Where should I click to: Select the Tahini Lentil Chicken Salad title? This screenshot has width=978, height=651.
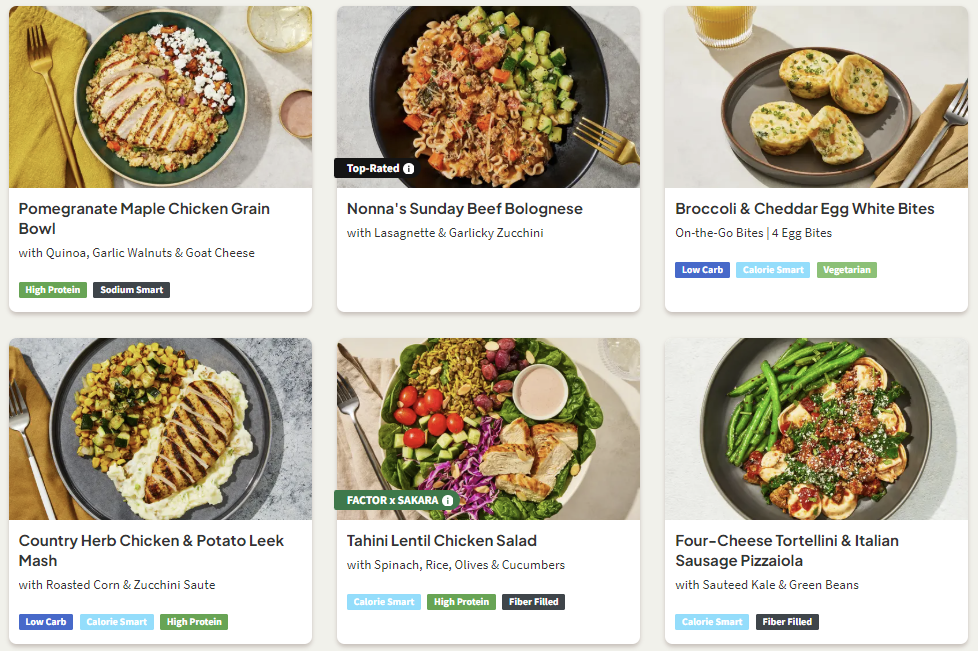441,541
